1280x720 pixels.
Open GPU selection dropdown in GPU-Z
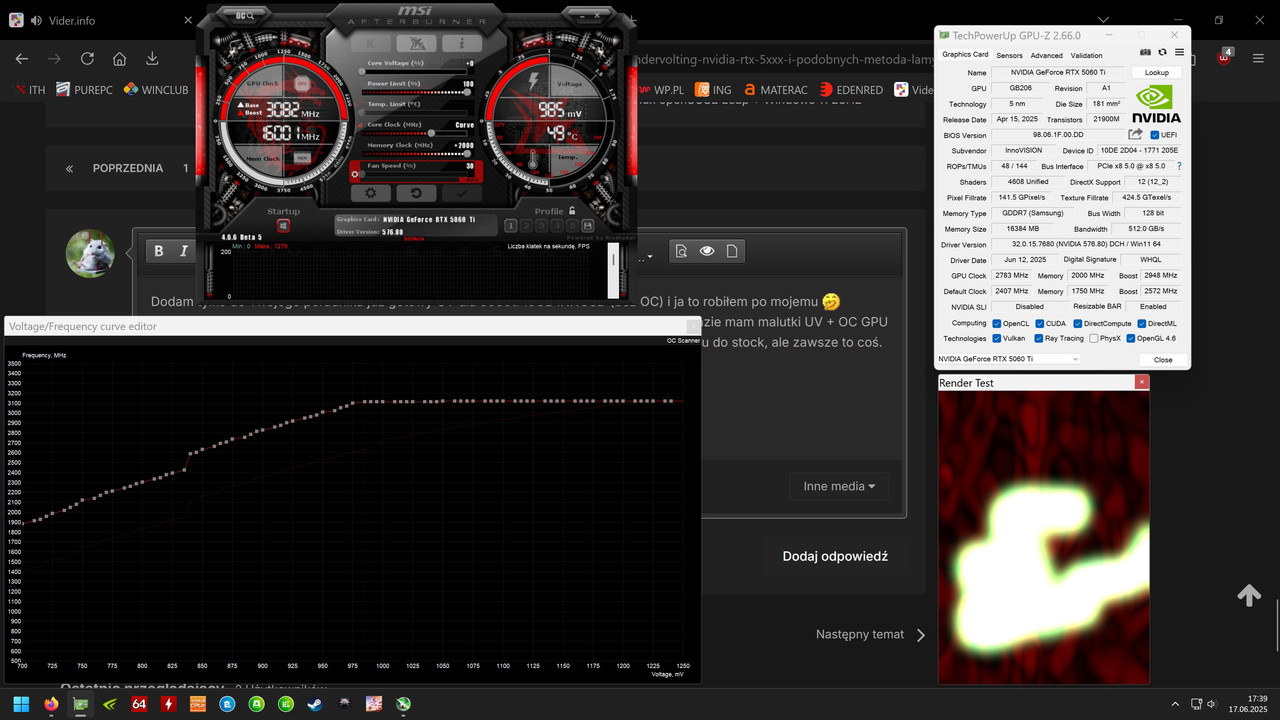pyautogui.click(x=1009, y=359)
